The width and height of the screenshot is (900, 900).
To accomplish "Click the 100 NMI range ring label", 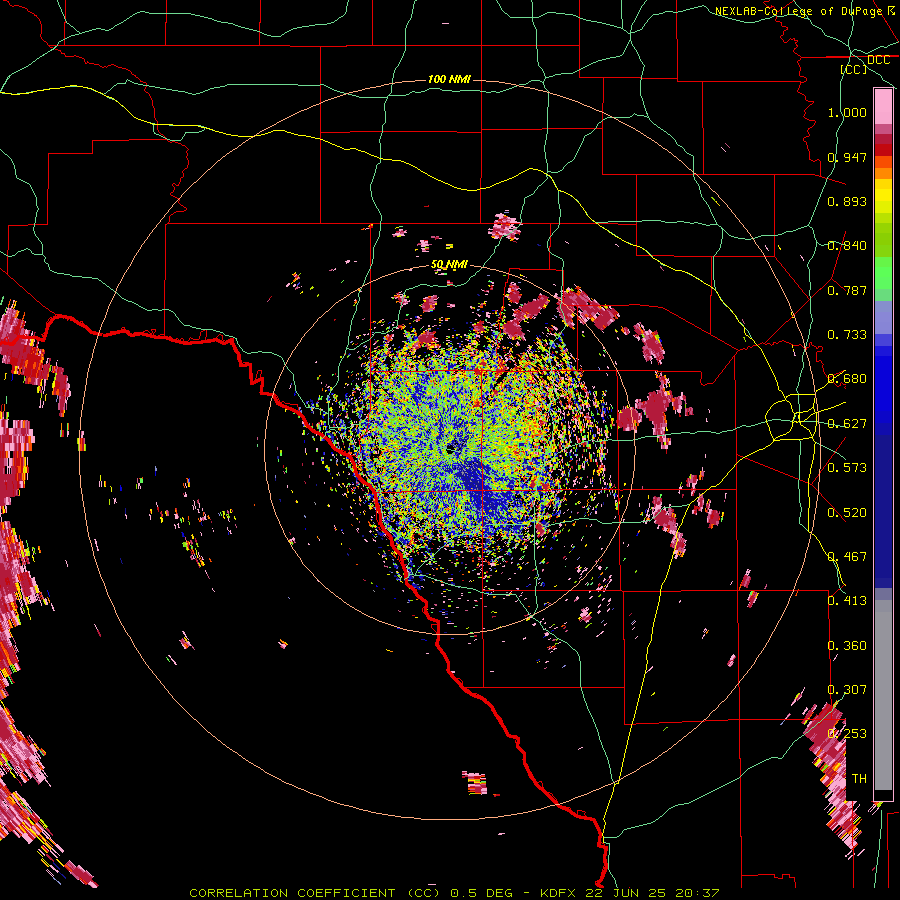I will pyautogui.click(x=449, y=79).
